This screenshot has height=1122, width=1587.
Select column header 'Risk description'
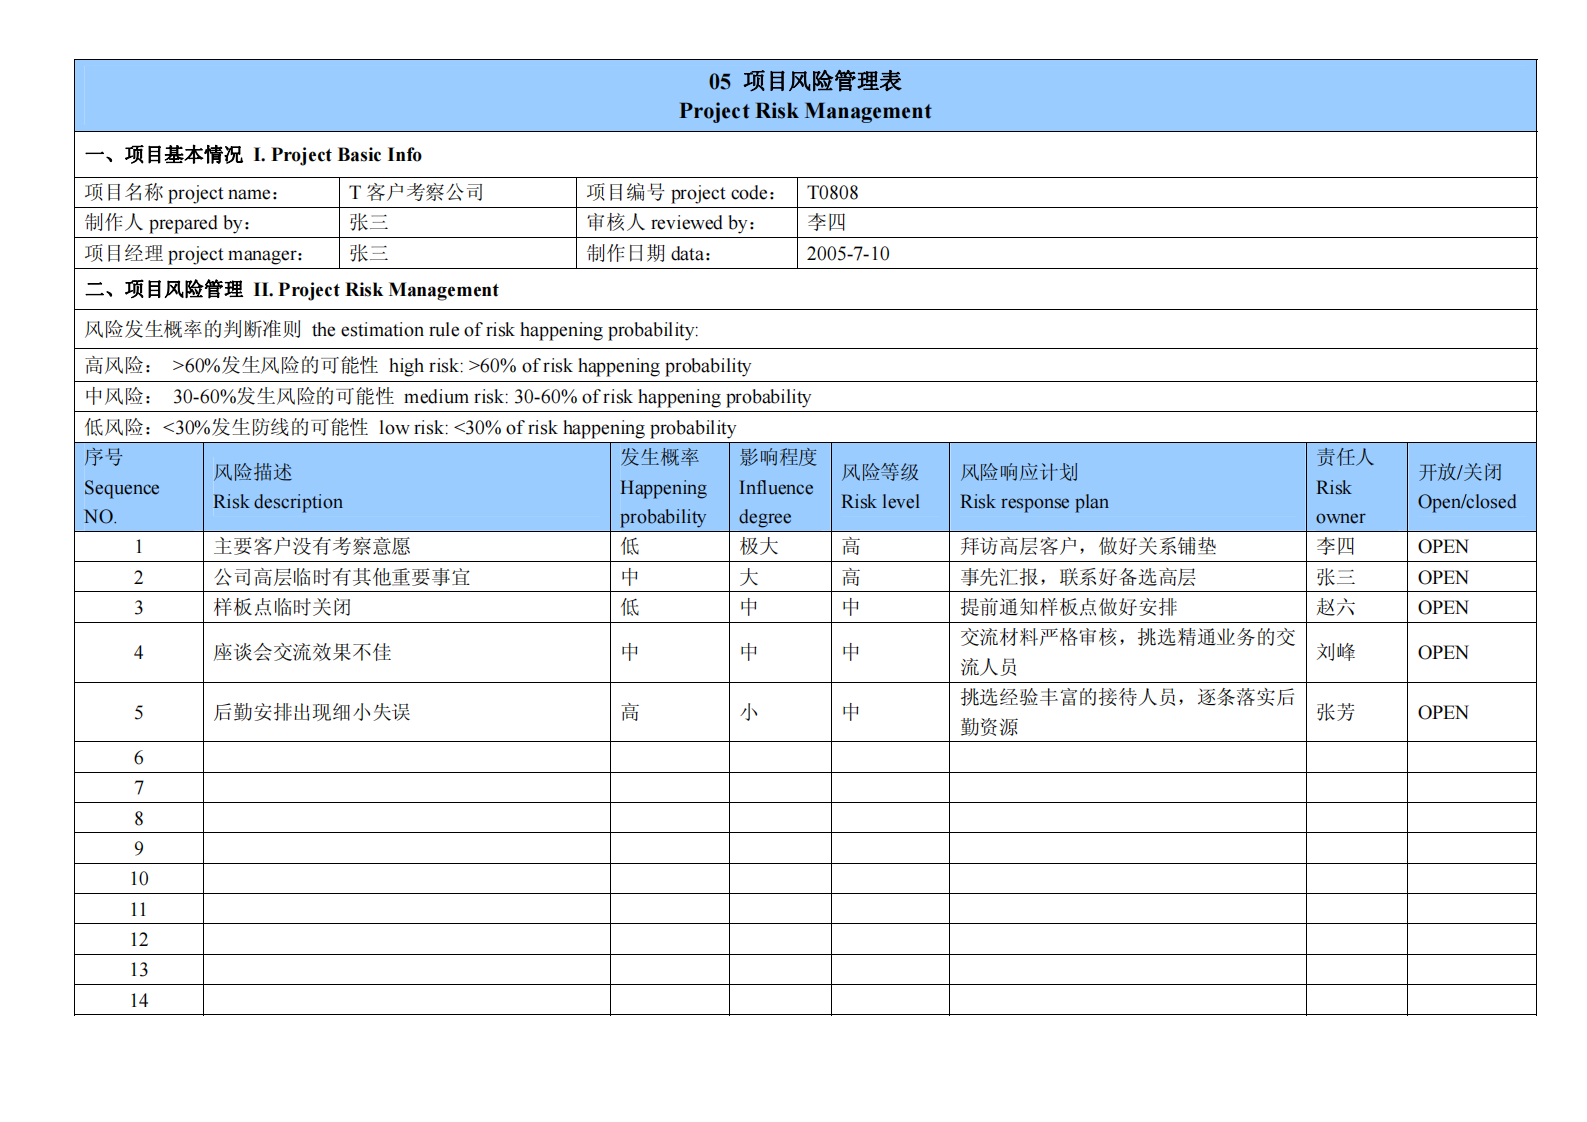tap(406, 487)
